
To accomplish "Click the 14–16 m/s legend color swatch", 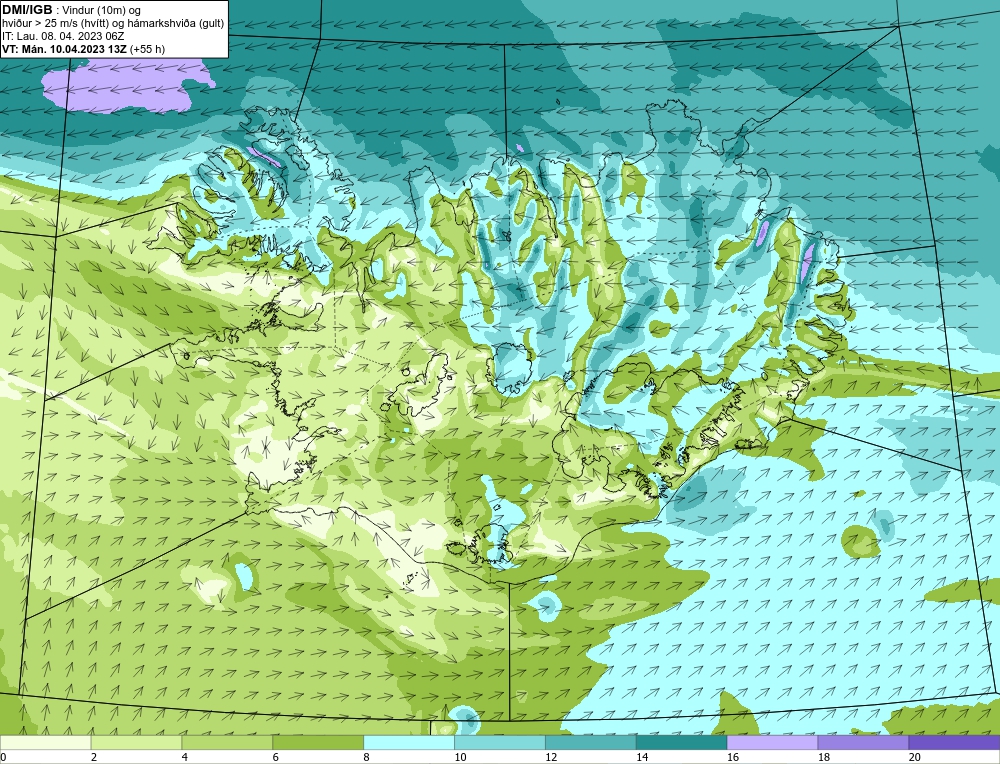I will click(681, 742).
